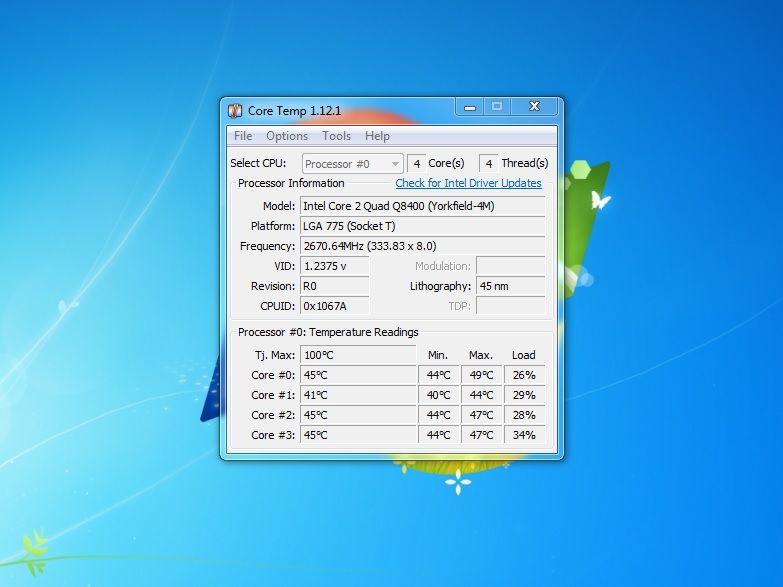The height and width of the screenshot is (587, 783).
Task: Open the Options menu
Action: 287,136
